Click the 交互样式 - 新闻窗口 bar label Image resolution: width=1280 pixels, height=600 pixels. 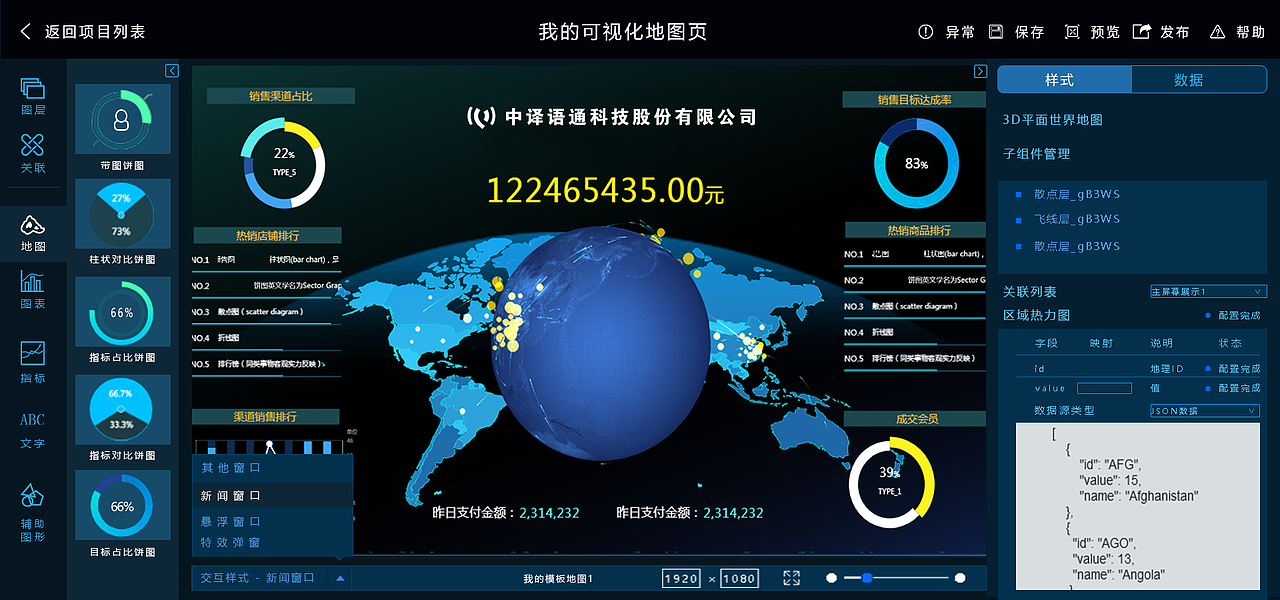pos(258,578)
